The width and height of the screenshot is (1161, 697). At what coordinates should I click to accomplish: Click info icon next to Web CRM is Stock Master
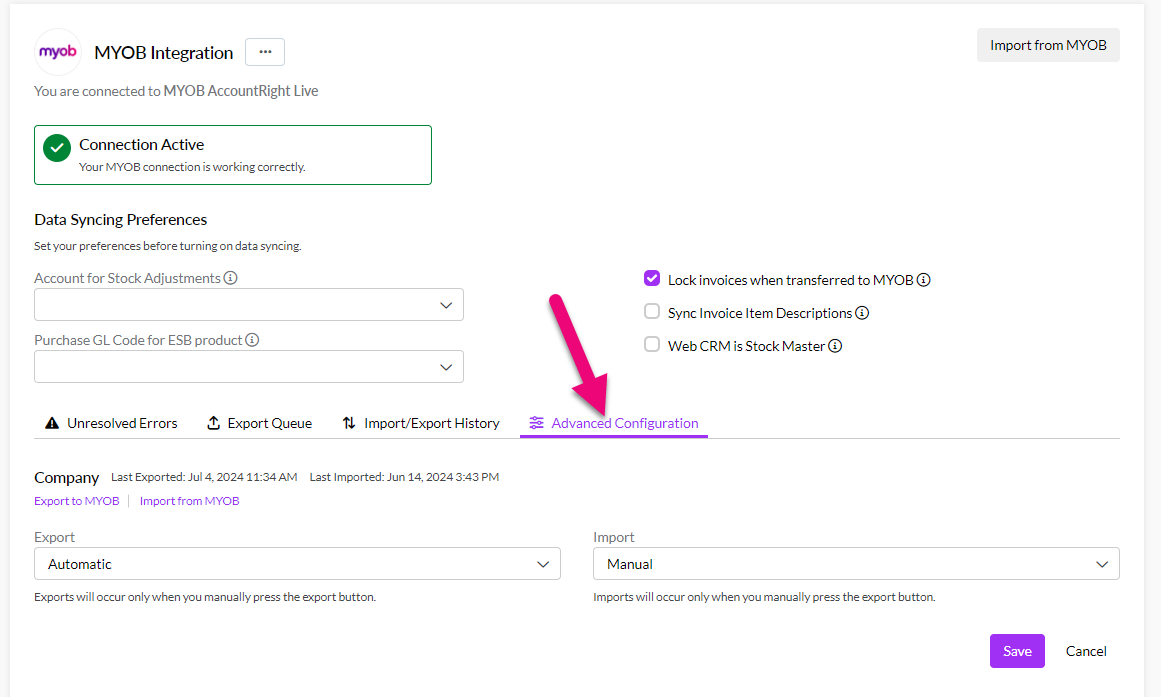click(835, 346)
